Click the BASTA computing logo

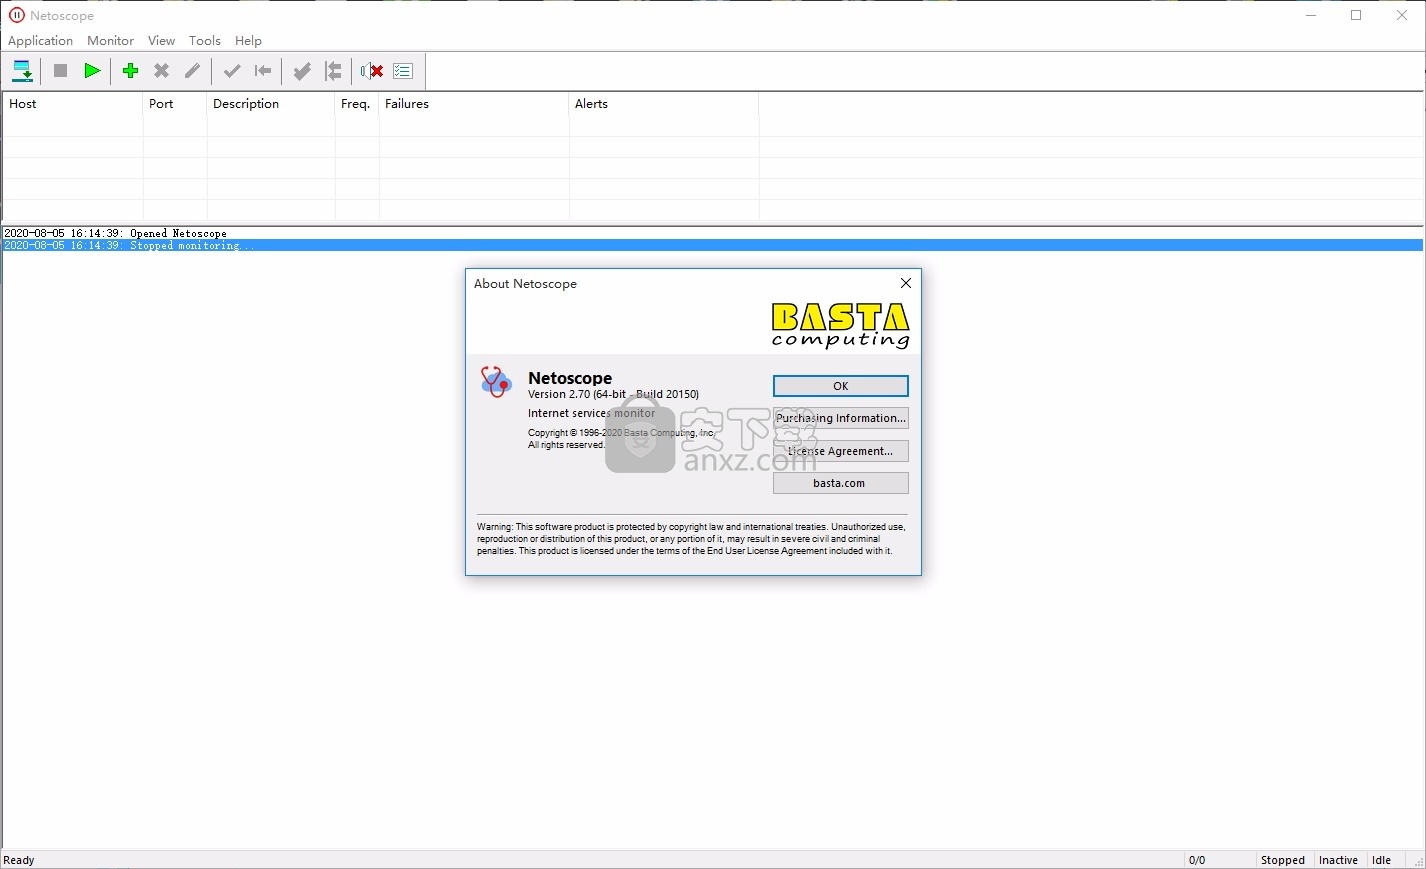pyautogui.click(x=840, y=326)
